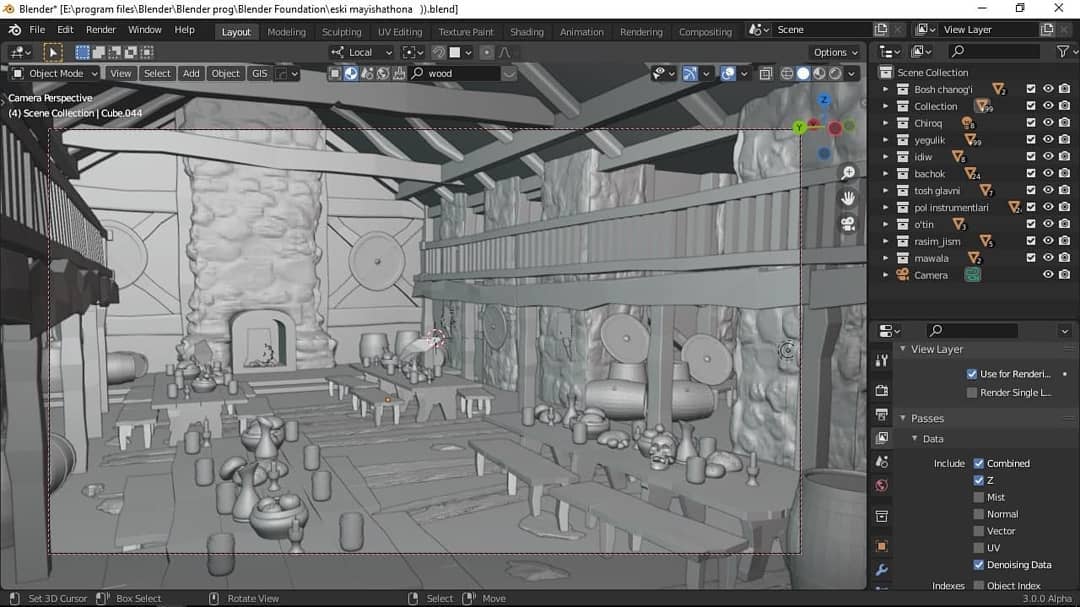Uncheck the Z pass checkbox

(x=978, y=480)
